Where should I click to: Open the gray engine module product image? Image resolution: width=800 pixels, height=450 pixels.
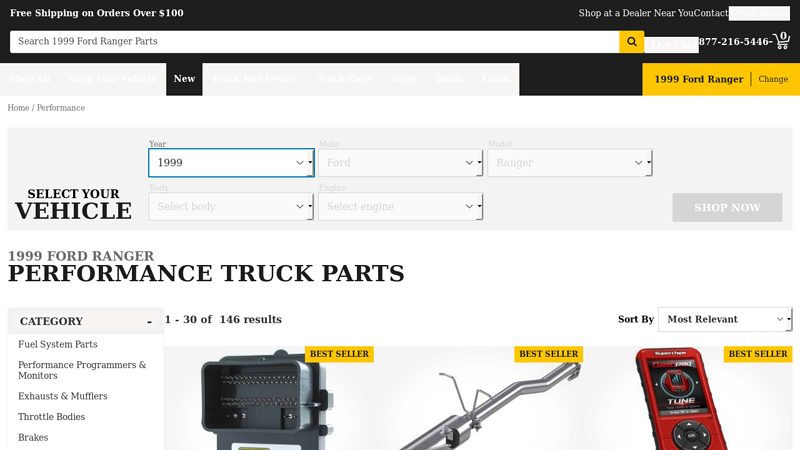(x=269, y=398)
